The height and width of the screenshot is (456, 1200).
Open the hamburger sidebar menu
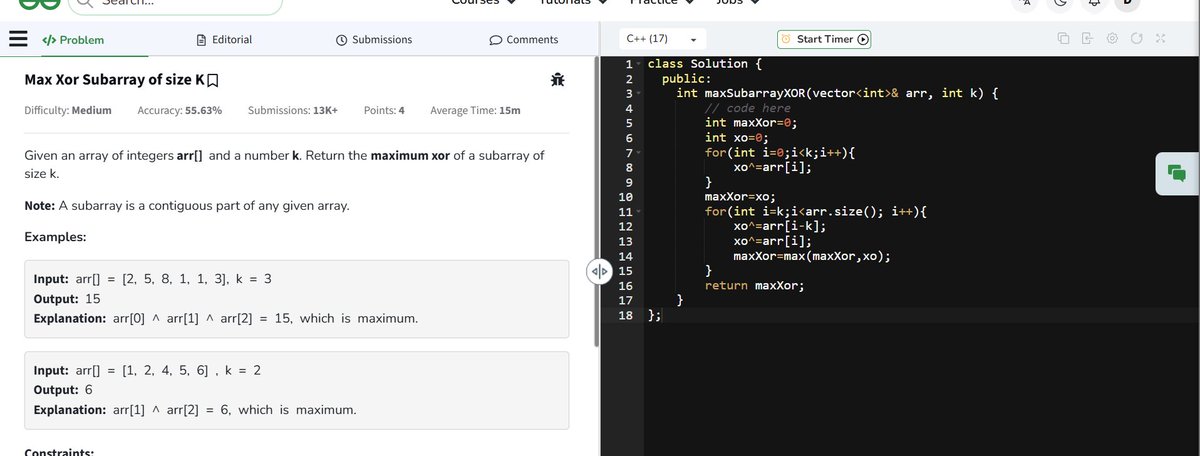[x=17, y=40]
